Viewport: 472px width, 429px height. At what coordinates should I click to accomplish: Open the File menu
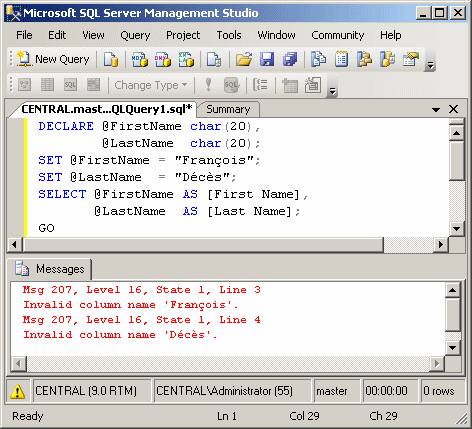point(24,35)
